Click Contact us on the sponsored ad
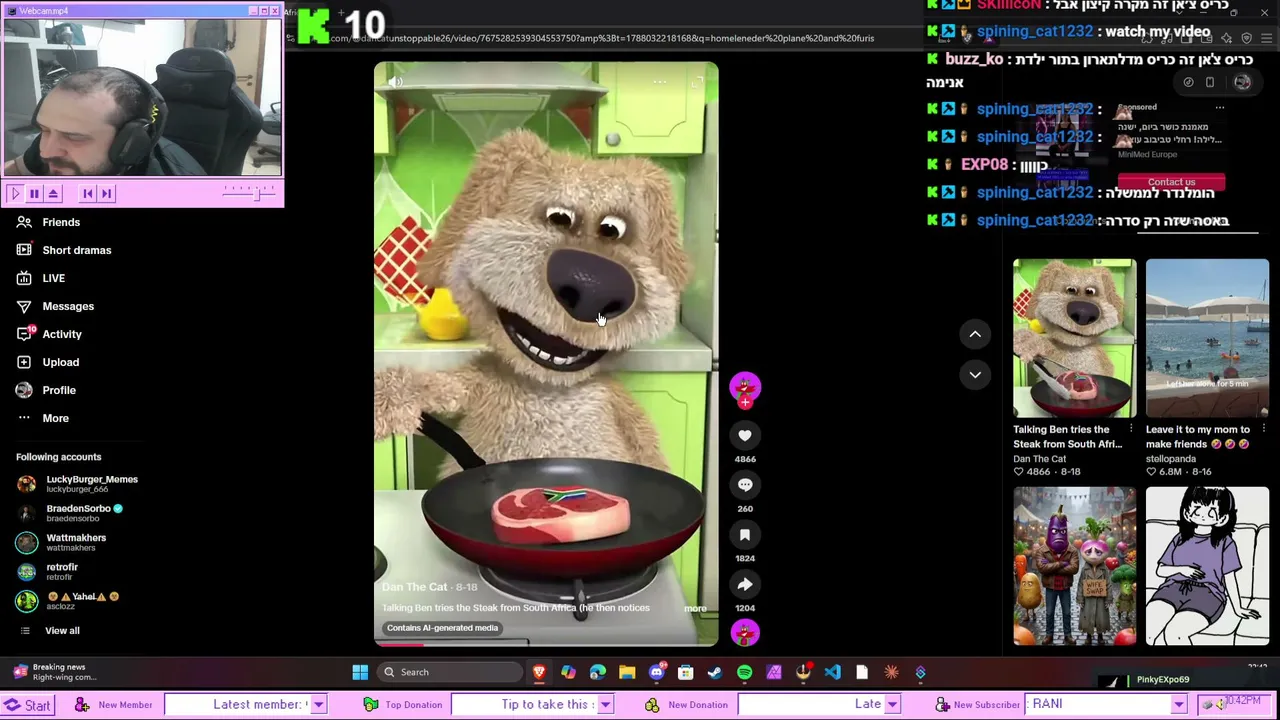The height and width of the screenshot is (720, 1280). pyautogui.click(x=1171, y=182)
